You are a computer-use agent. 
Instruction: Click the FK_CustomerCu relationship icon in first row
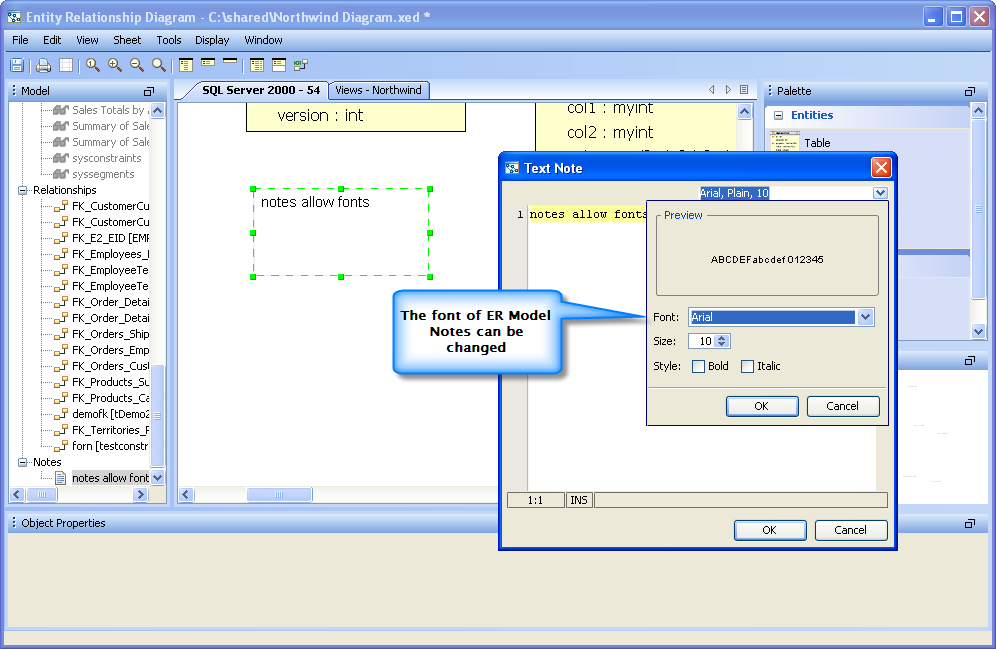[x=61, y=206]
